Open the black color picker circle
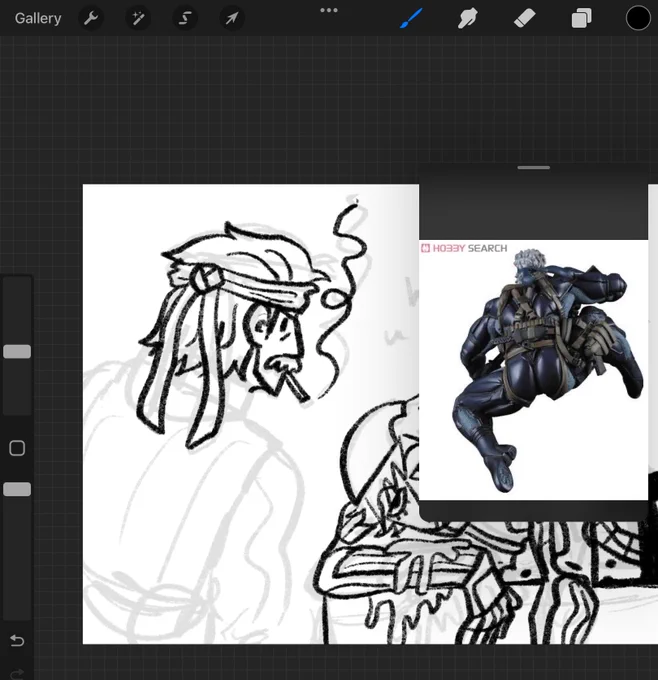 [638, 18]
